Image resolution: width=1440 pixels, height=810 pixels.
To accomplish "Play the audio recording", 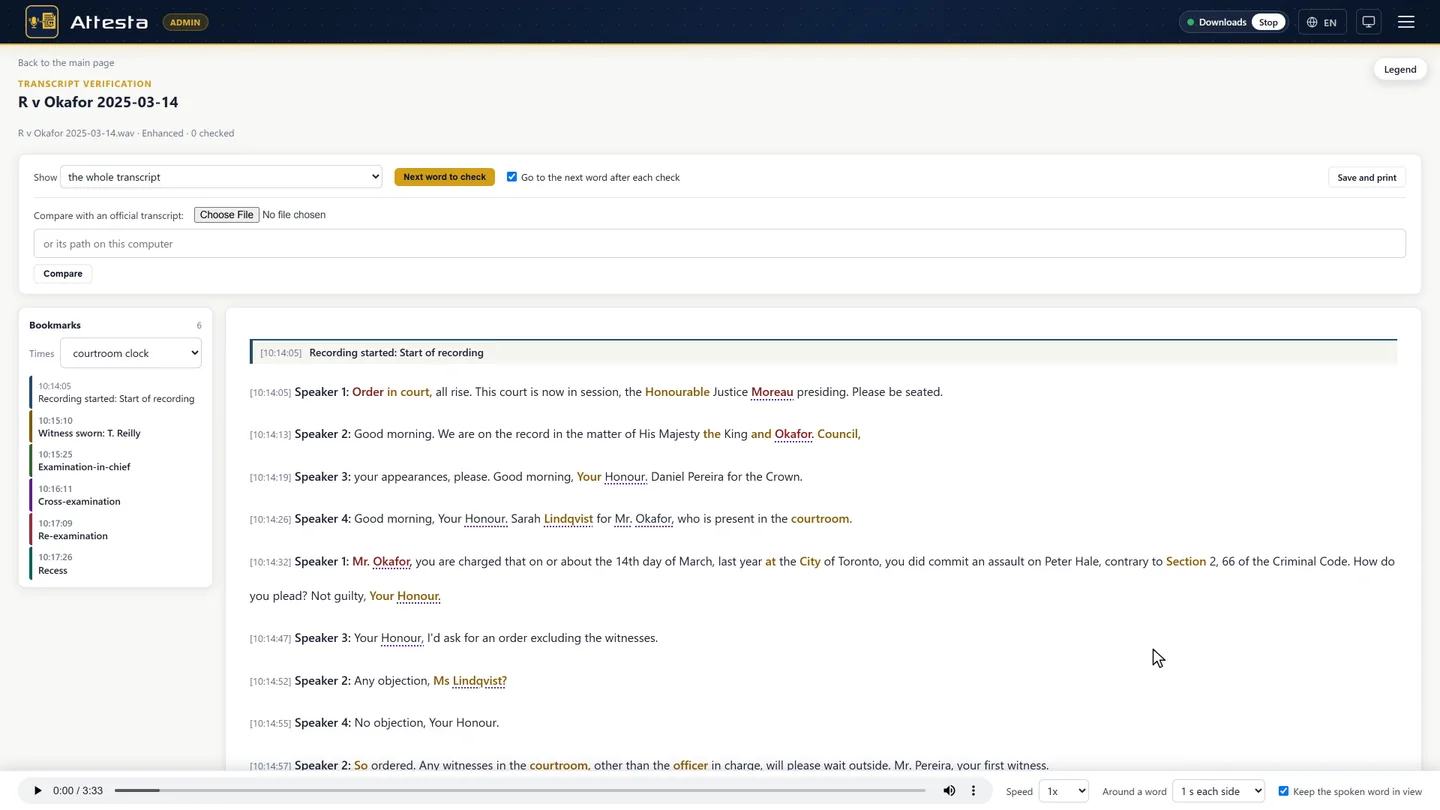I will tap(37, 791).
